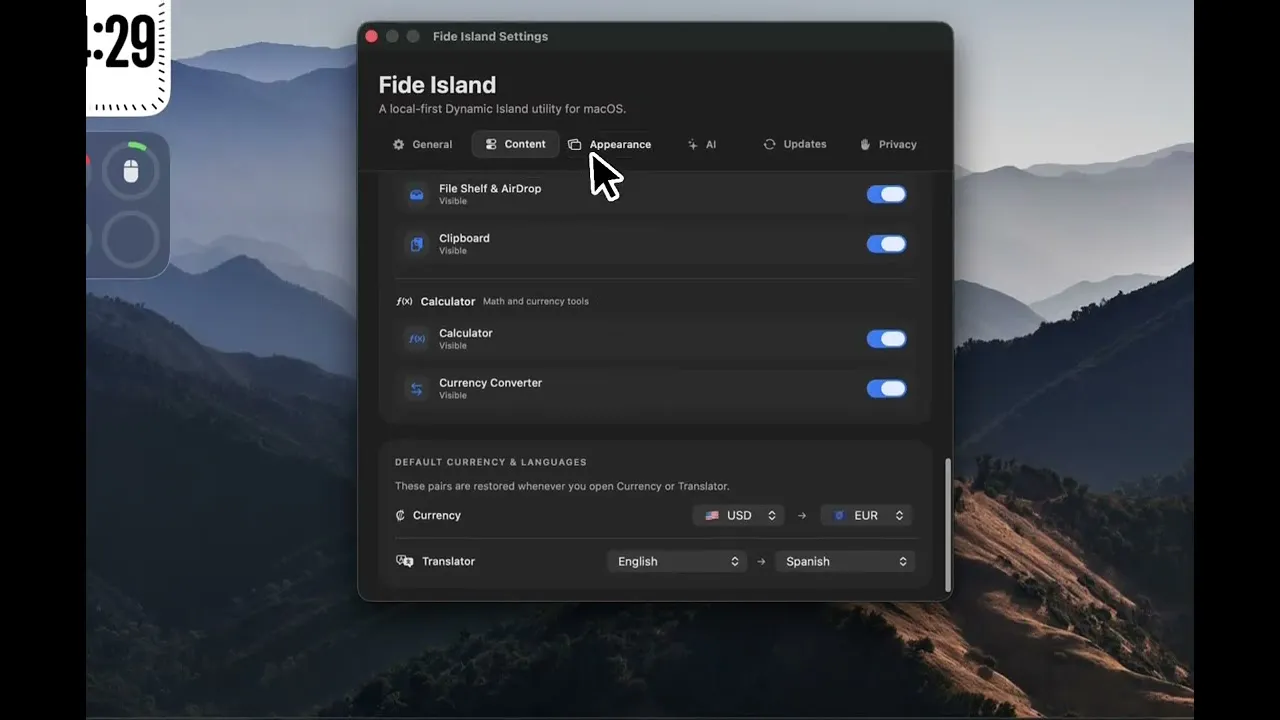
Task: Click the Currency Converter arrows icon
Action: point(417,389)
